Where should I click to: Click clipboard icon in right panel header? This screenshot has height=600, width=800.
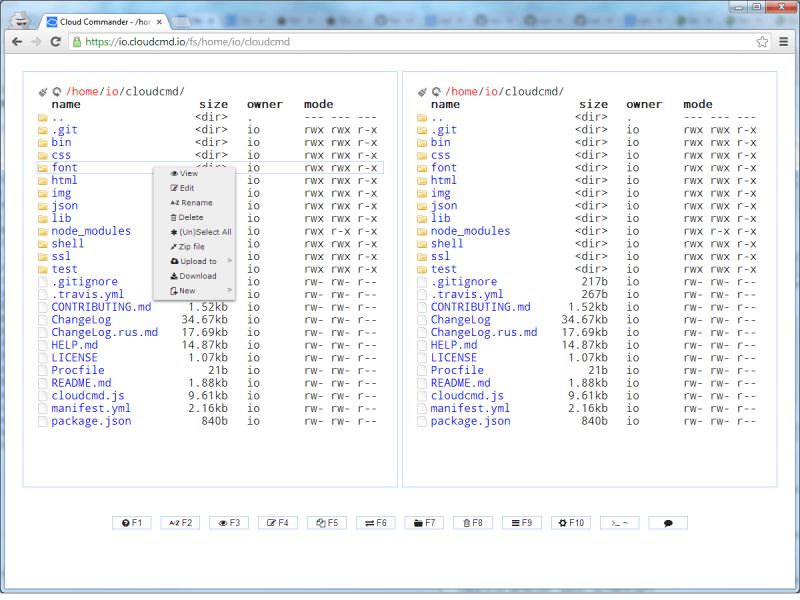pyautogui.click(x=422, y=92)
